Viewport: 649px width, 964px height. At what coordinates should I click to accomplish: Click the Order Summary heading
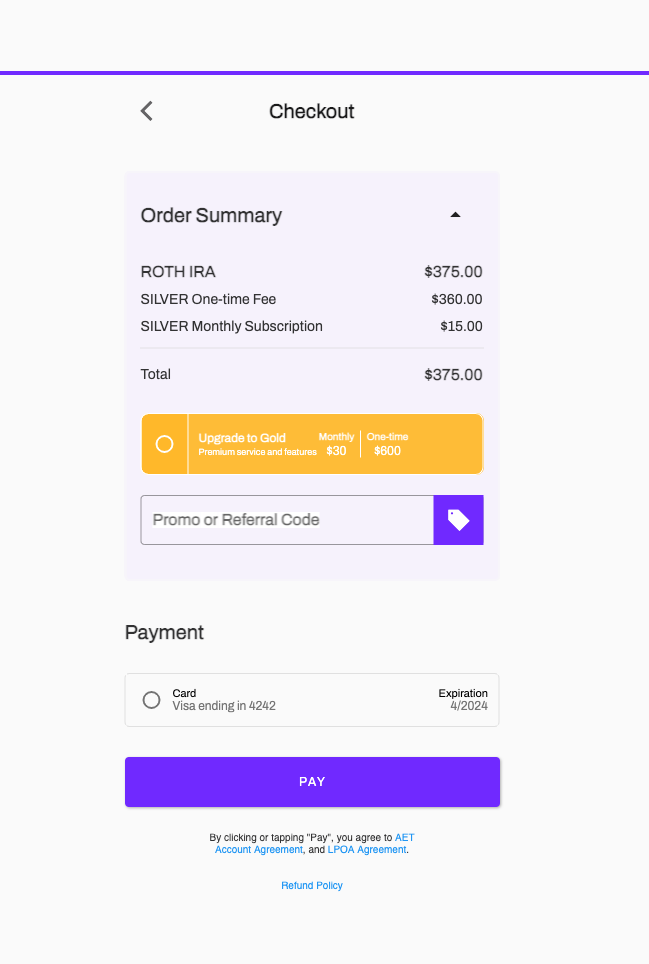coord(211,215)
